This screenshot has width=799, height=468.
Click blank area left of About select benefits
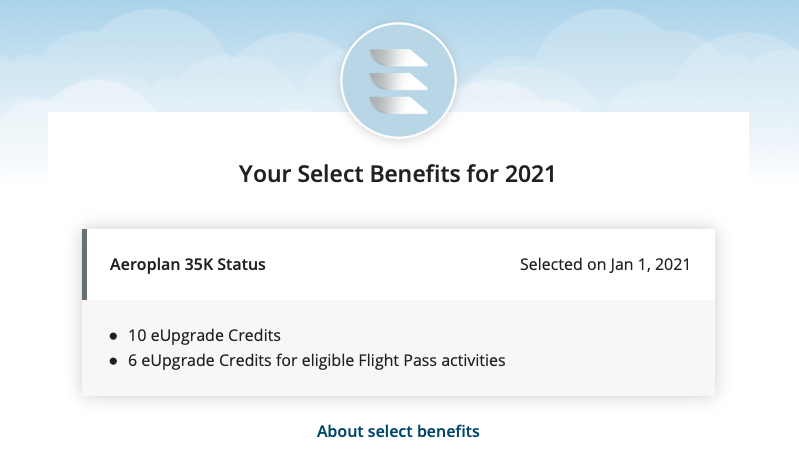180,432
